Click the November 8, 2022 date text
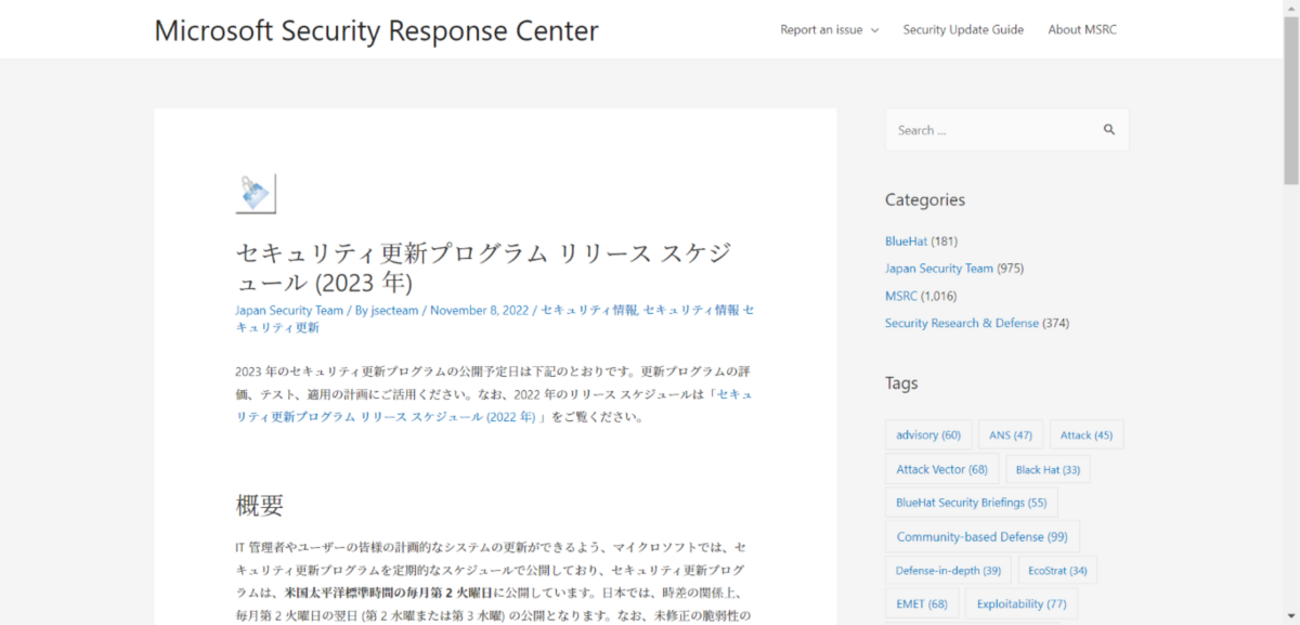Viewport: 1300px width, 625px height. click(x=480, y=310)
